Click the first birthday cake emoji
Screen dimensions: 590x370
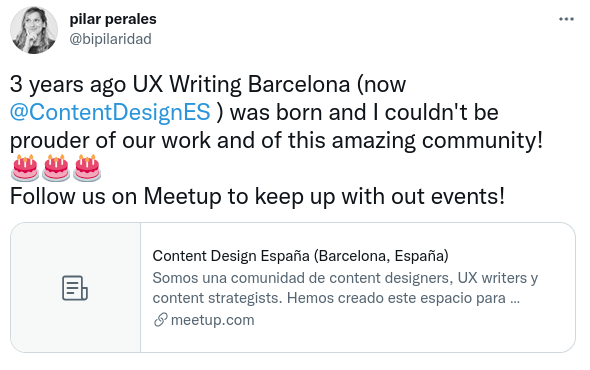tap(25, 168)
